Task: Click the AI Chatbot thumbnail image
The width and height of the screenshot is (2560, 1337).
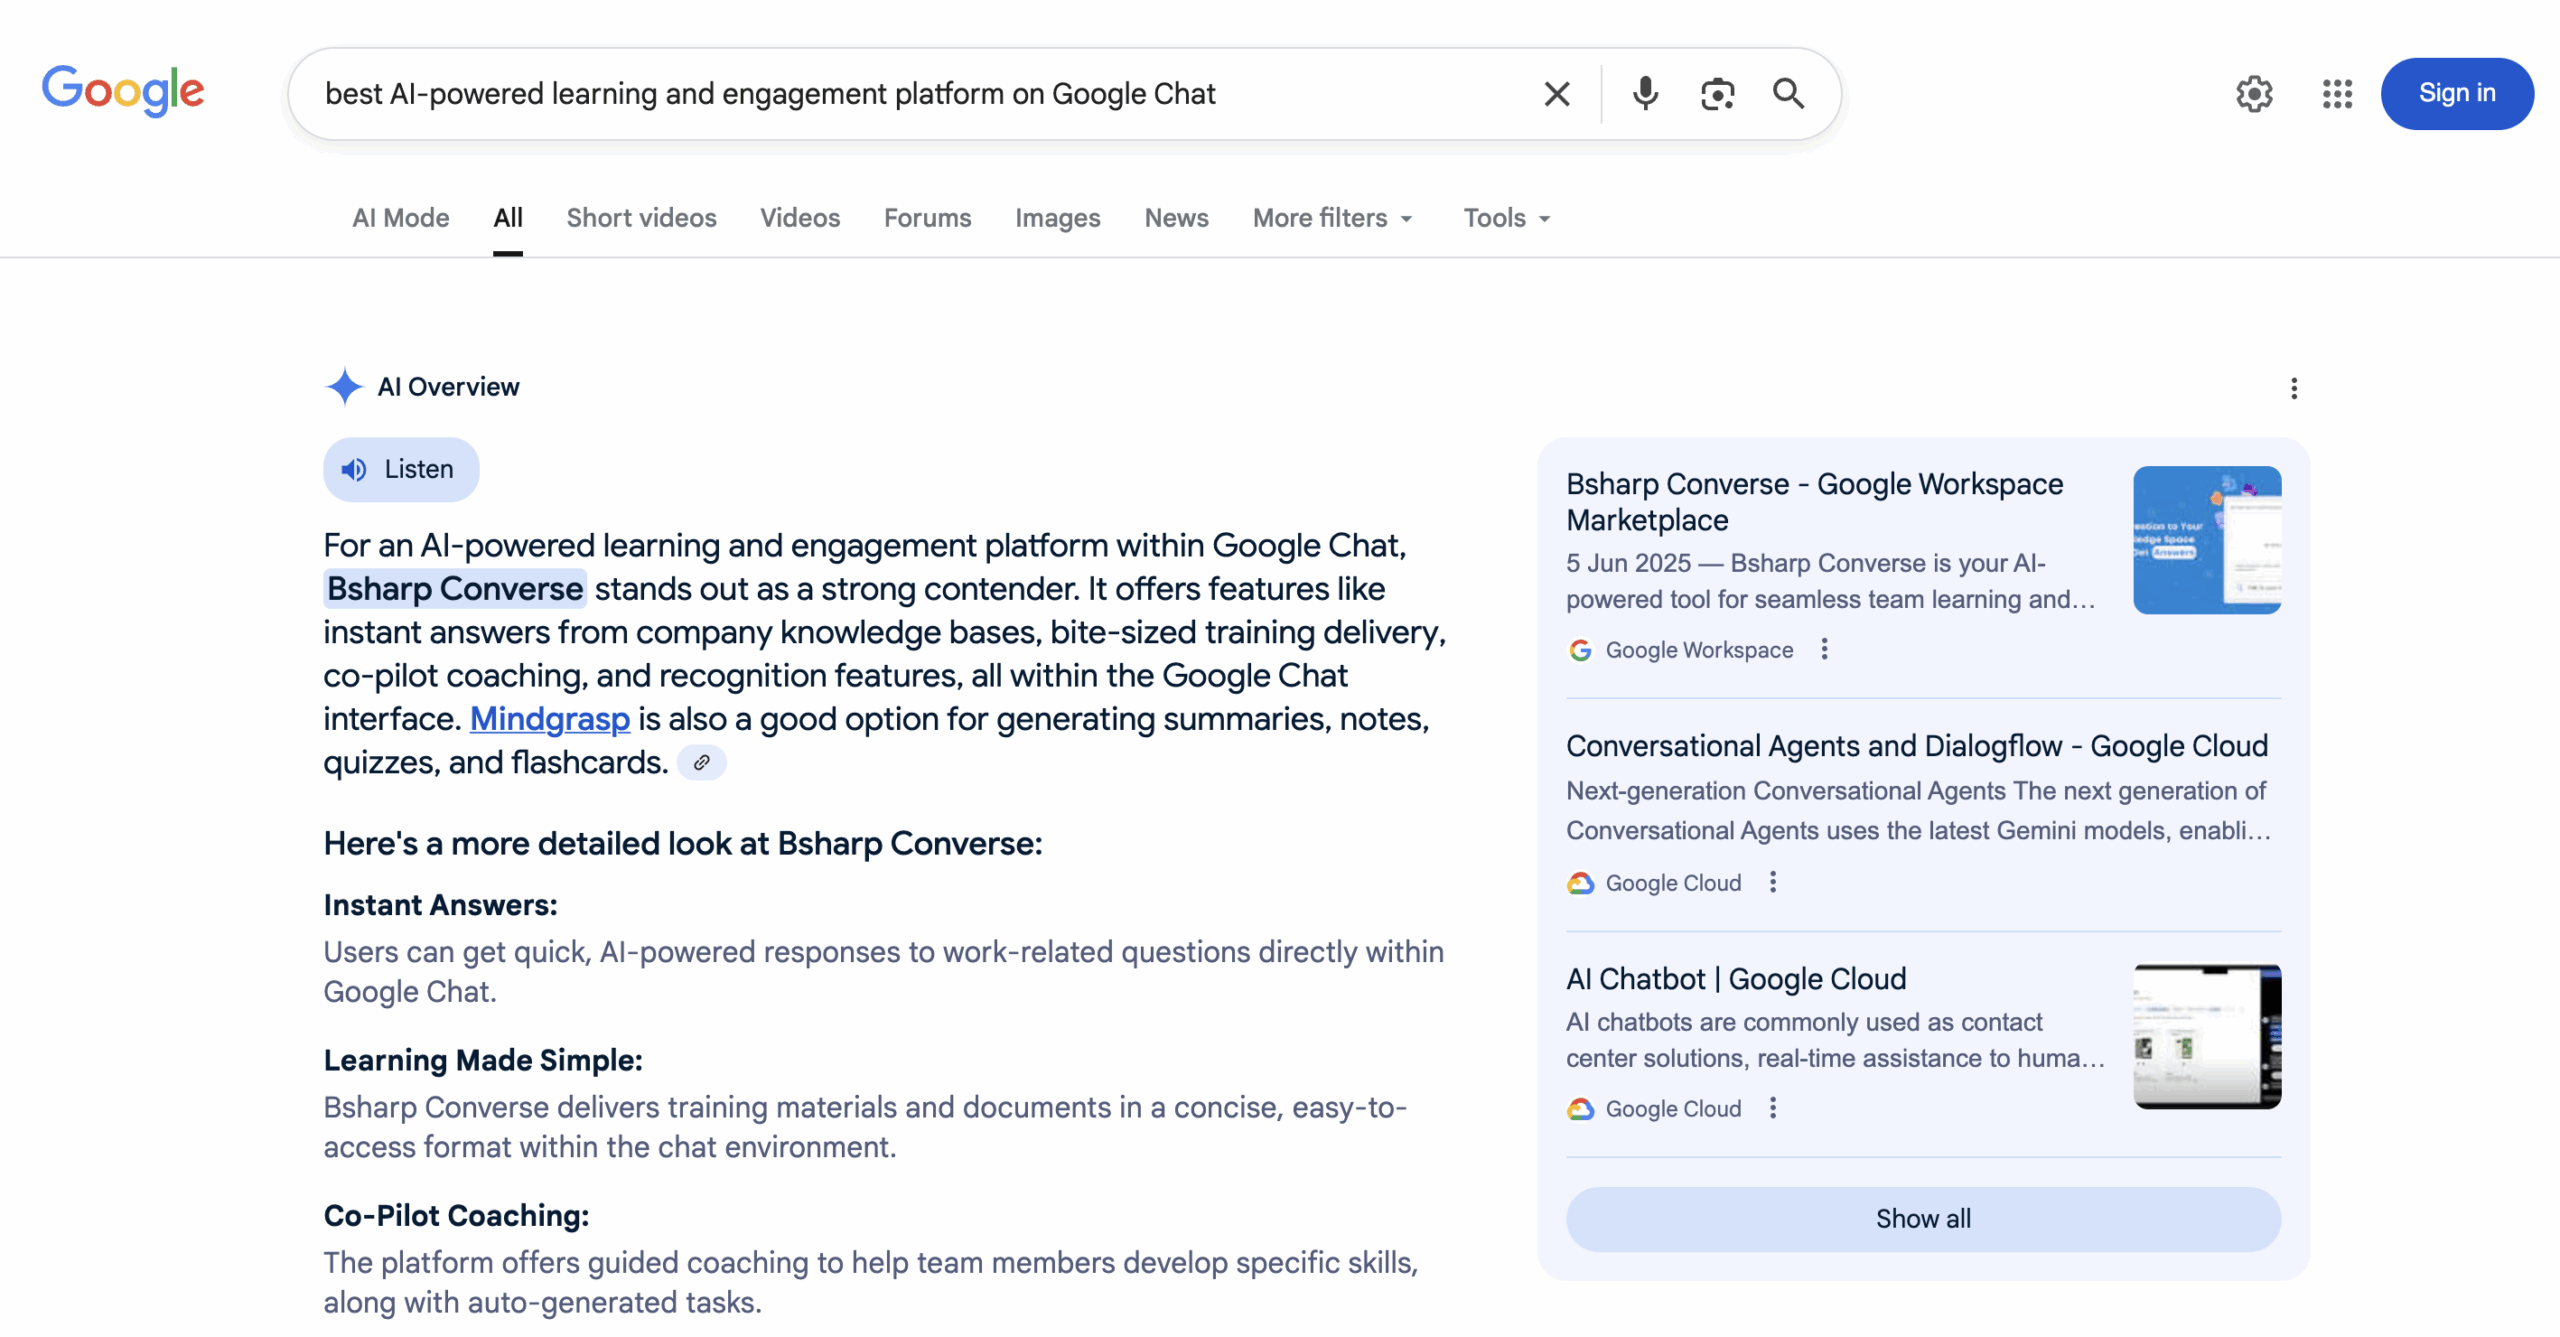Action: coord(2206,1036)
